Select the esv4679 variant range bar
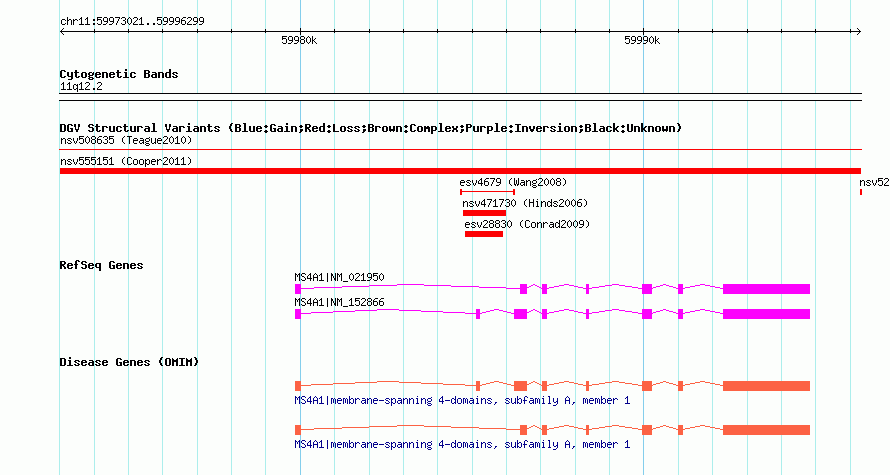 click(487, 192)
